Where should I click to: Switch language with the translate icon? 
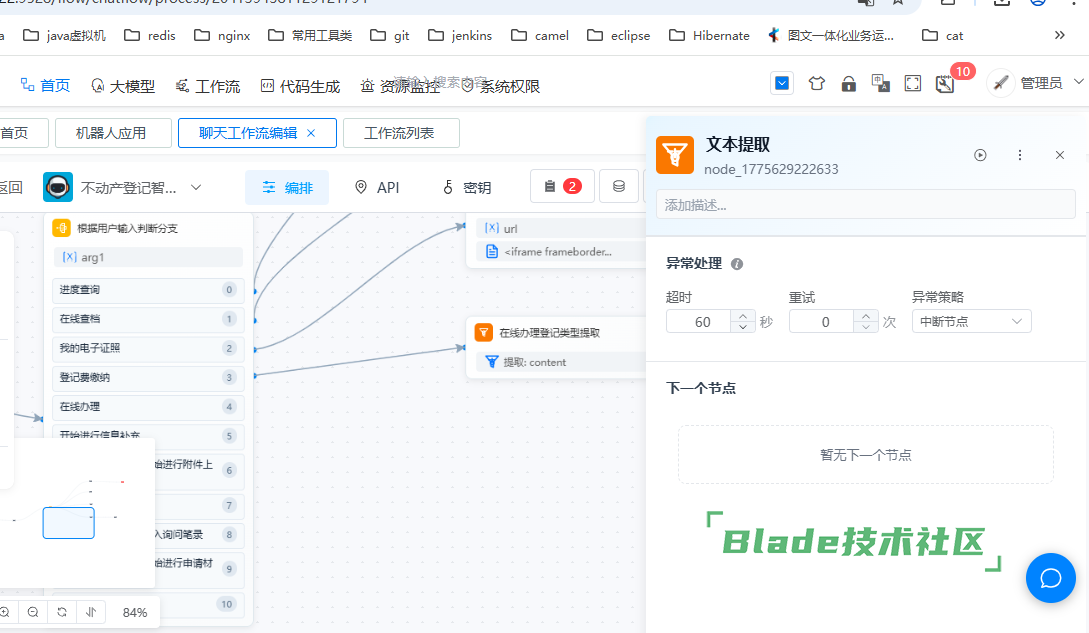click(880, 84)
